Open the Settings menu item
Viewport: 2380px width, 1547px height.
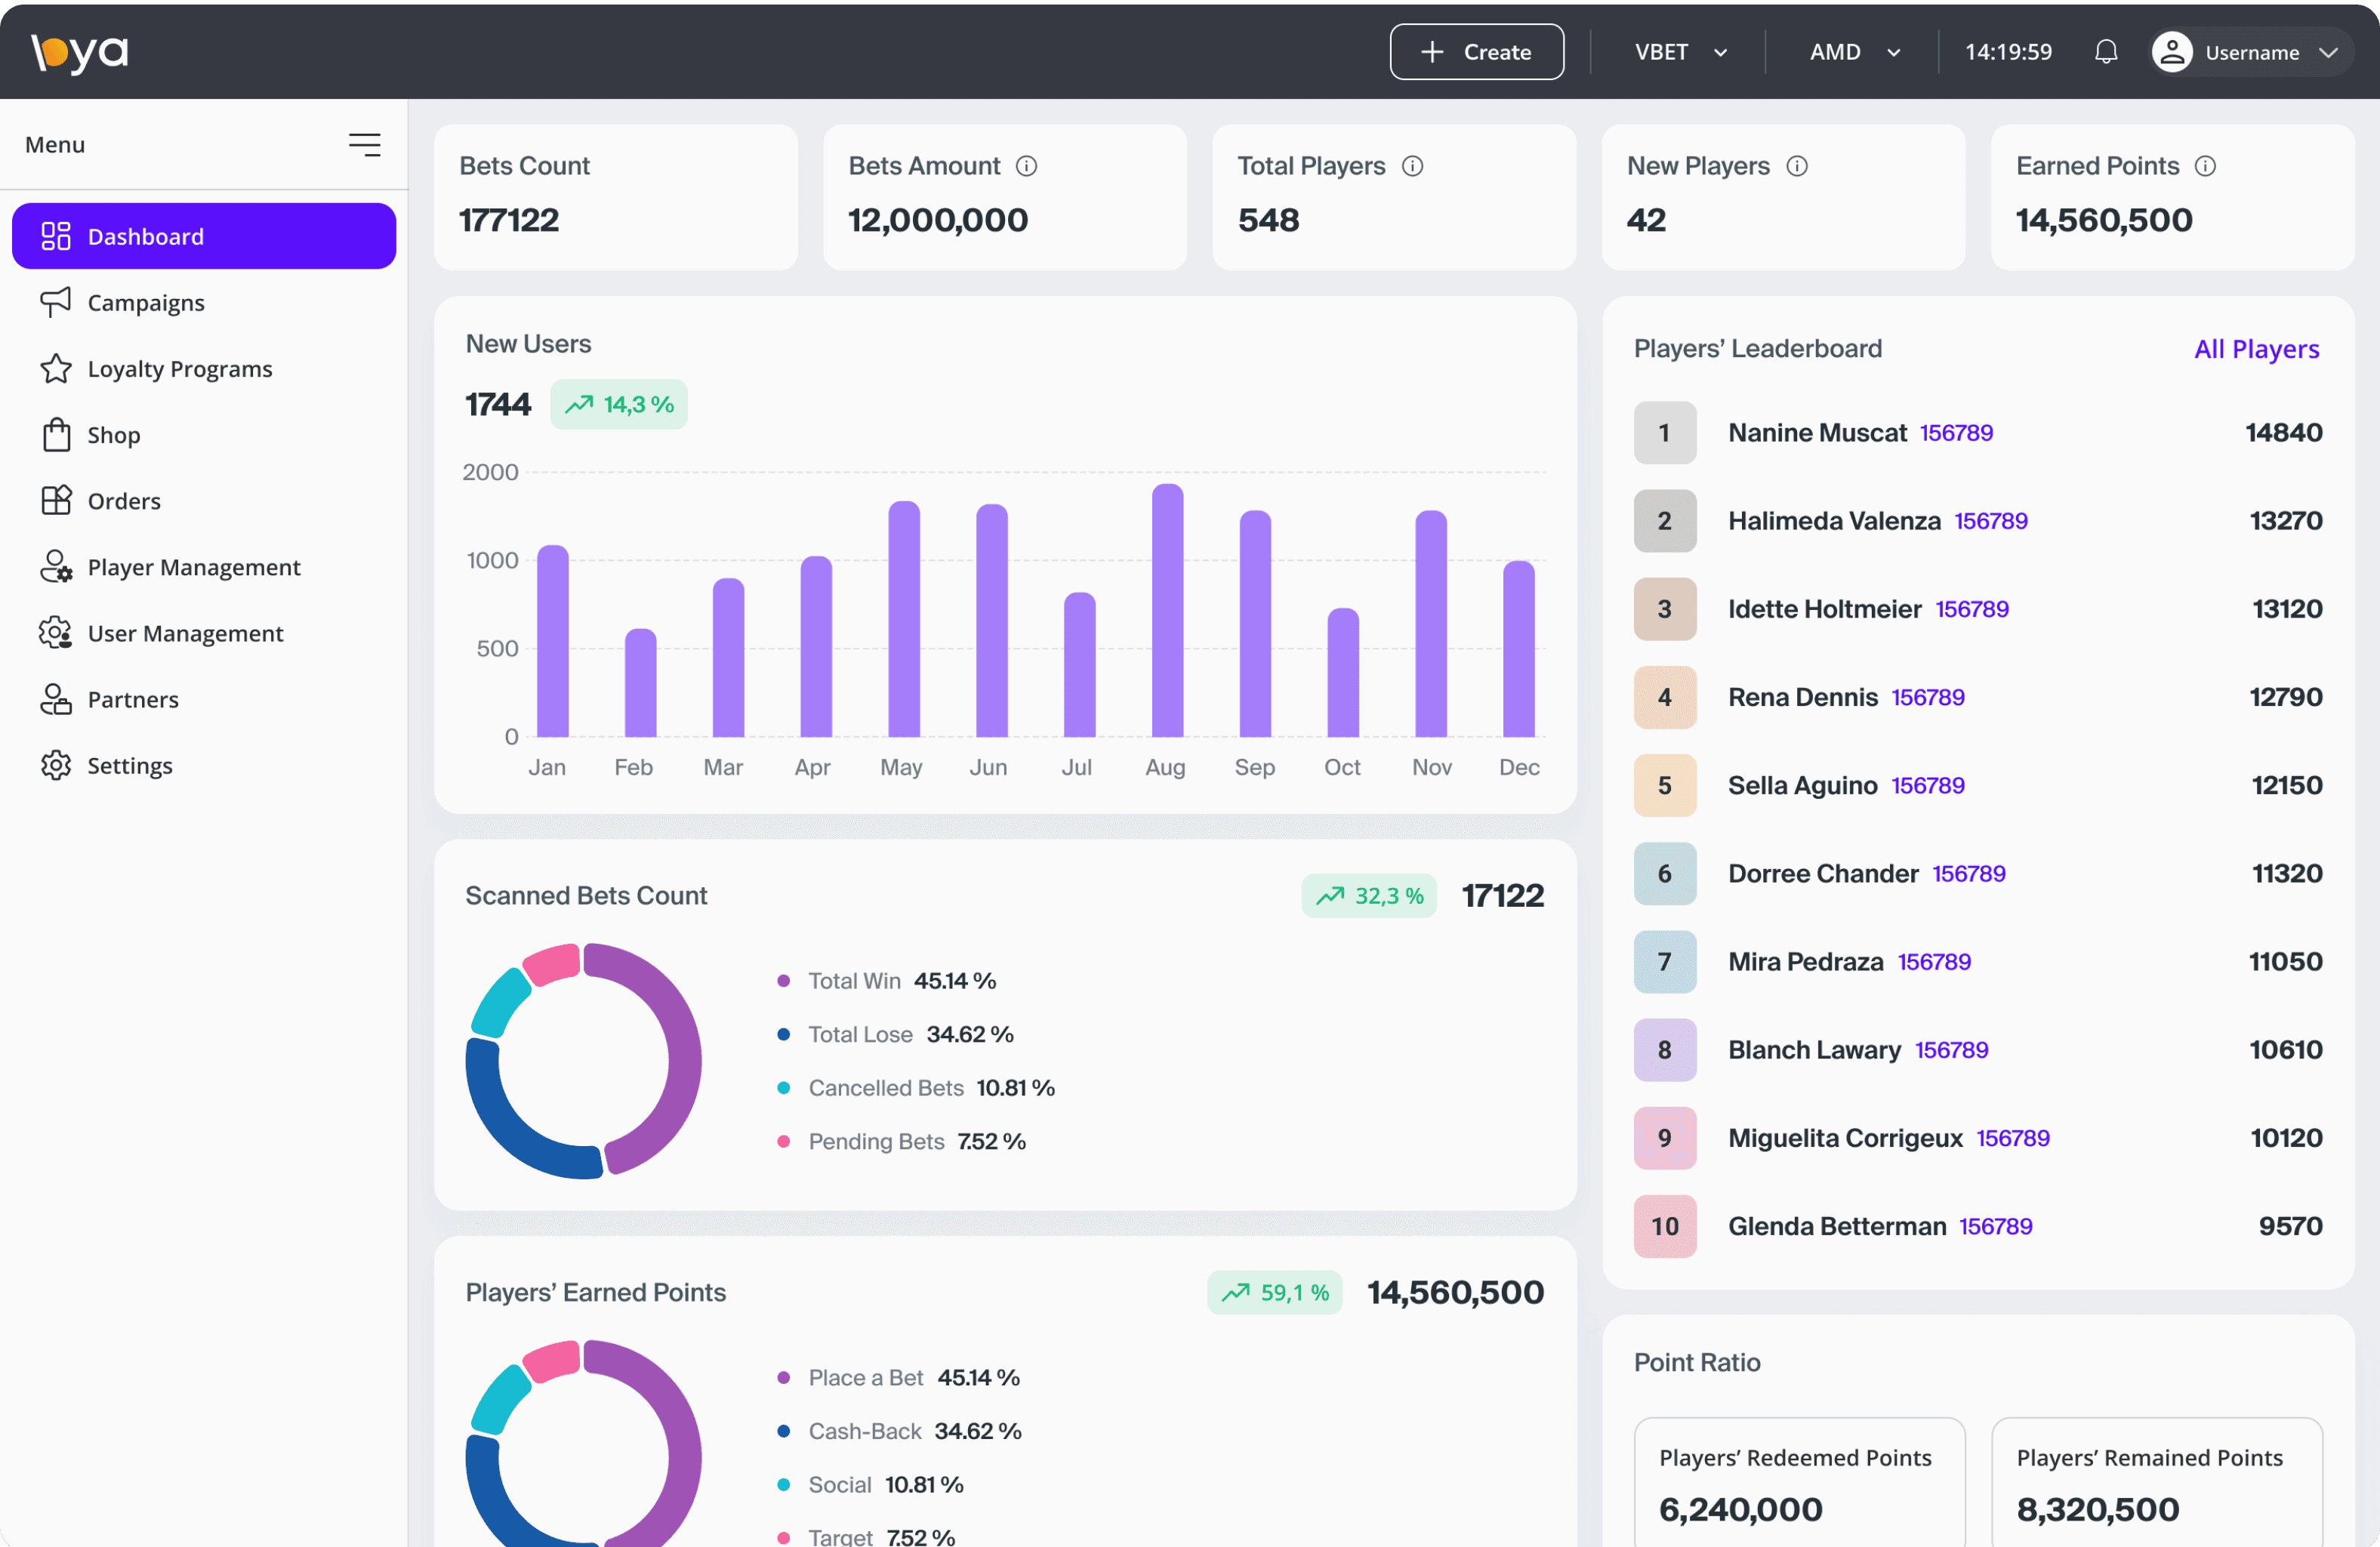click(130, 765)
